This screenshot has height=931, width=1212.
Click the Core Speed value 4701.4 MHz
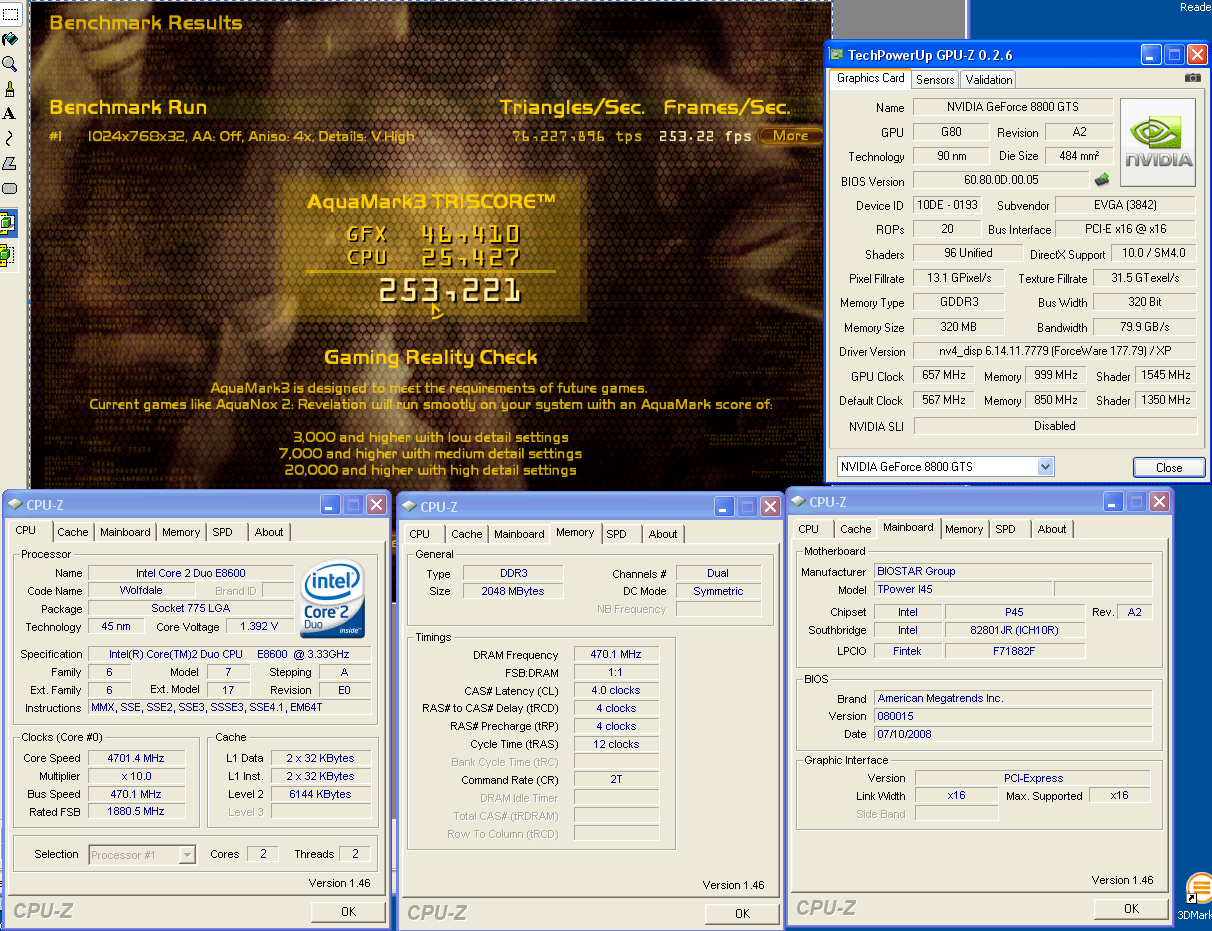137,758
